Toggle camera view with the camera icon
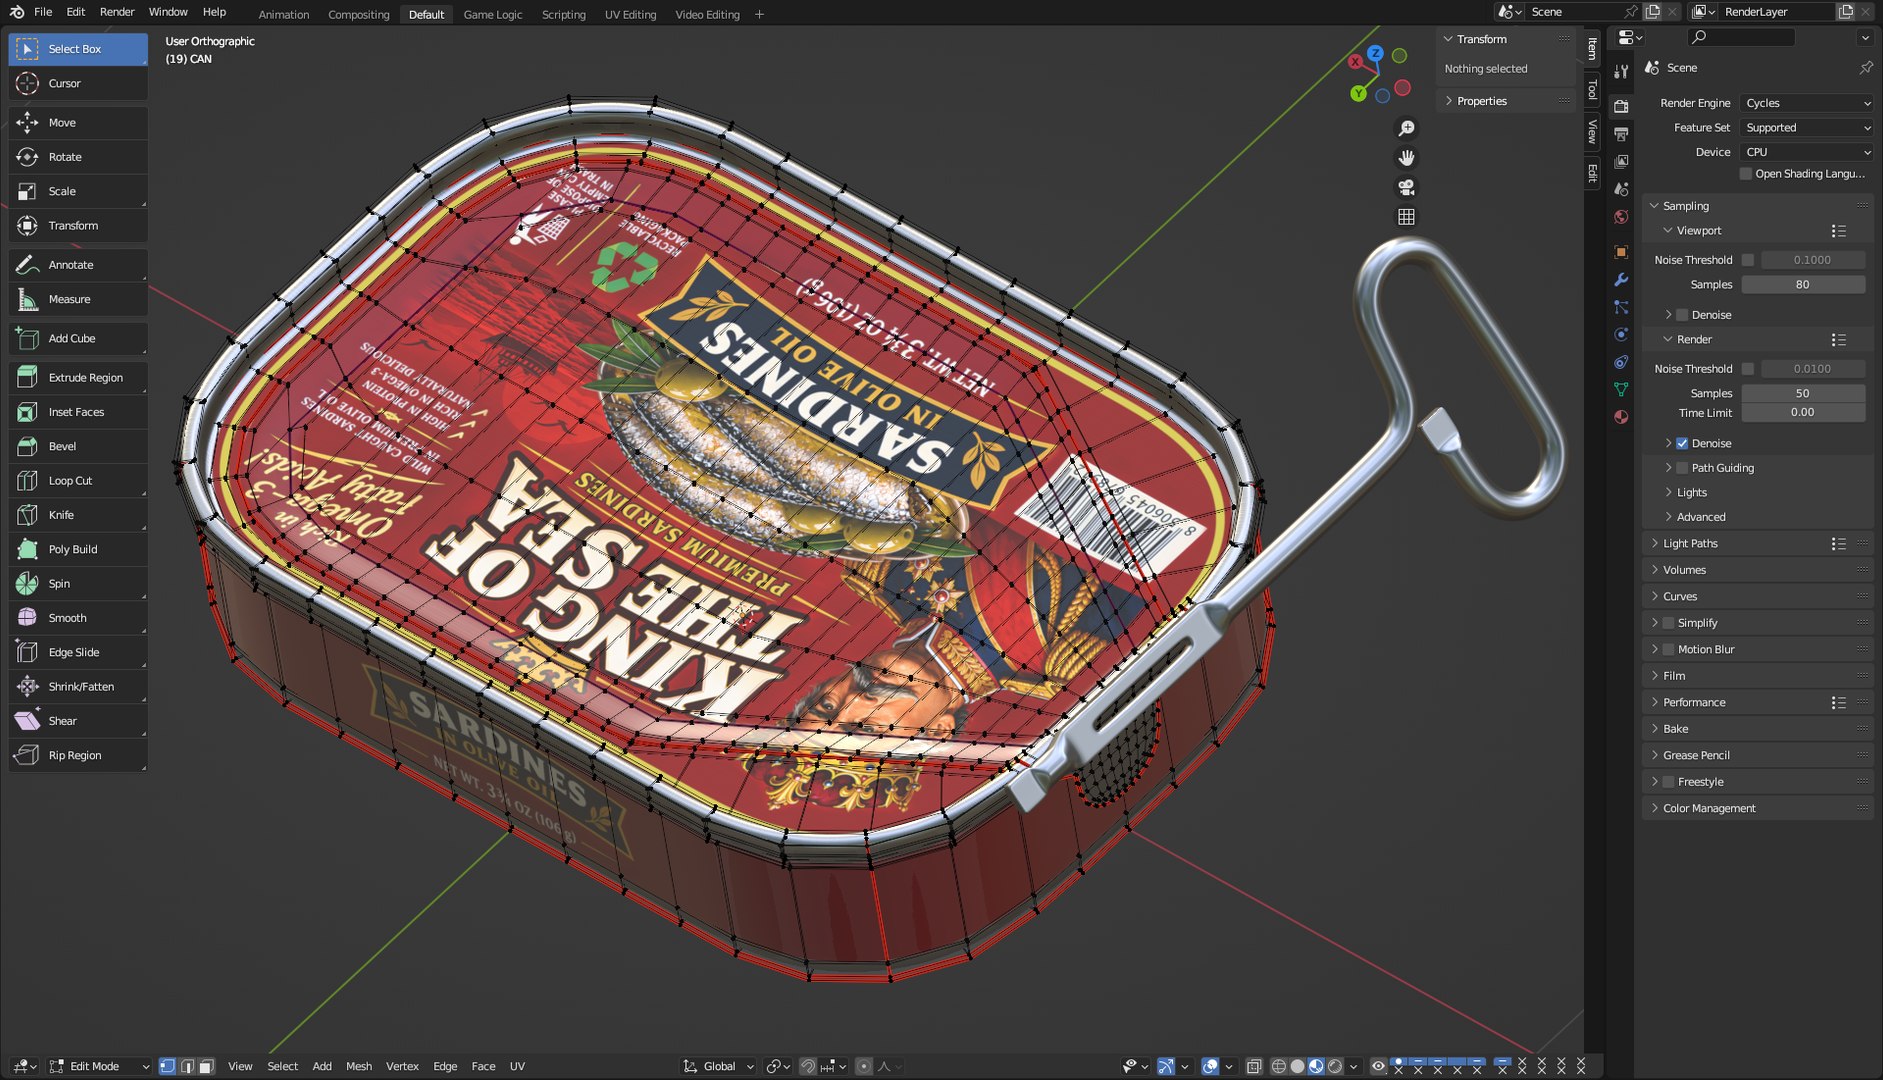The height and width of the screenshot is (1080, 1883). (x=1406, y=187)
